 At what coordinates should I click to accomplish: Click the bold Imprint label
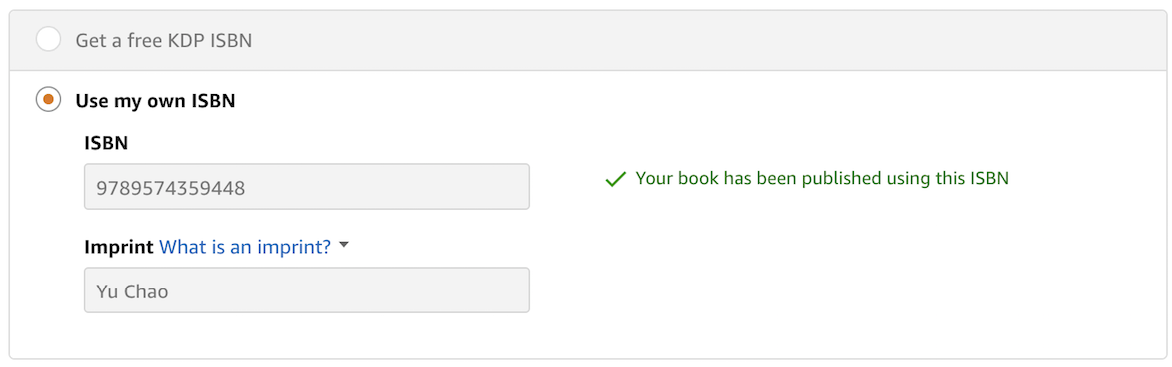point(120,247)
